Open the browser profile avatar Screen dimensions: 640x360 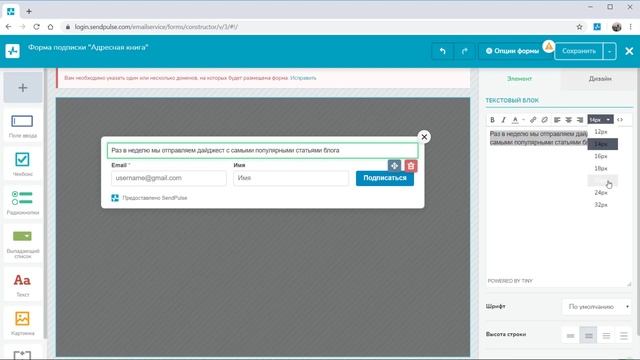pos(616,27)
